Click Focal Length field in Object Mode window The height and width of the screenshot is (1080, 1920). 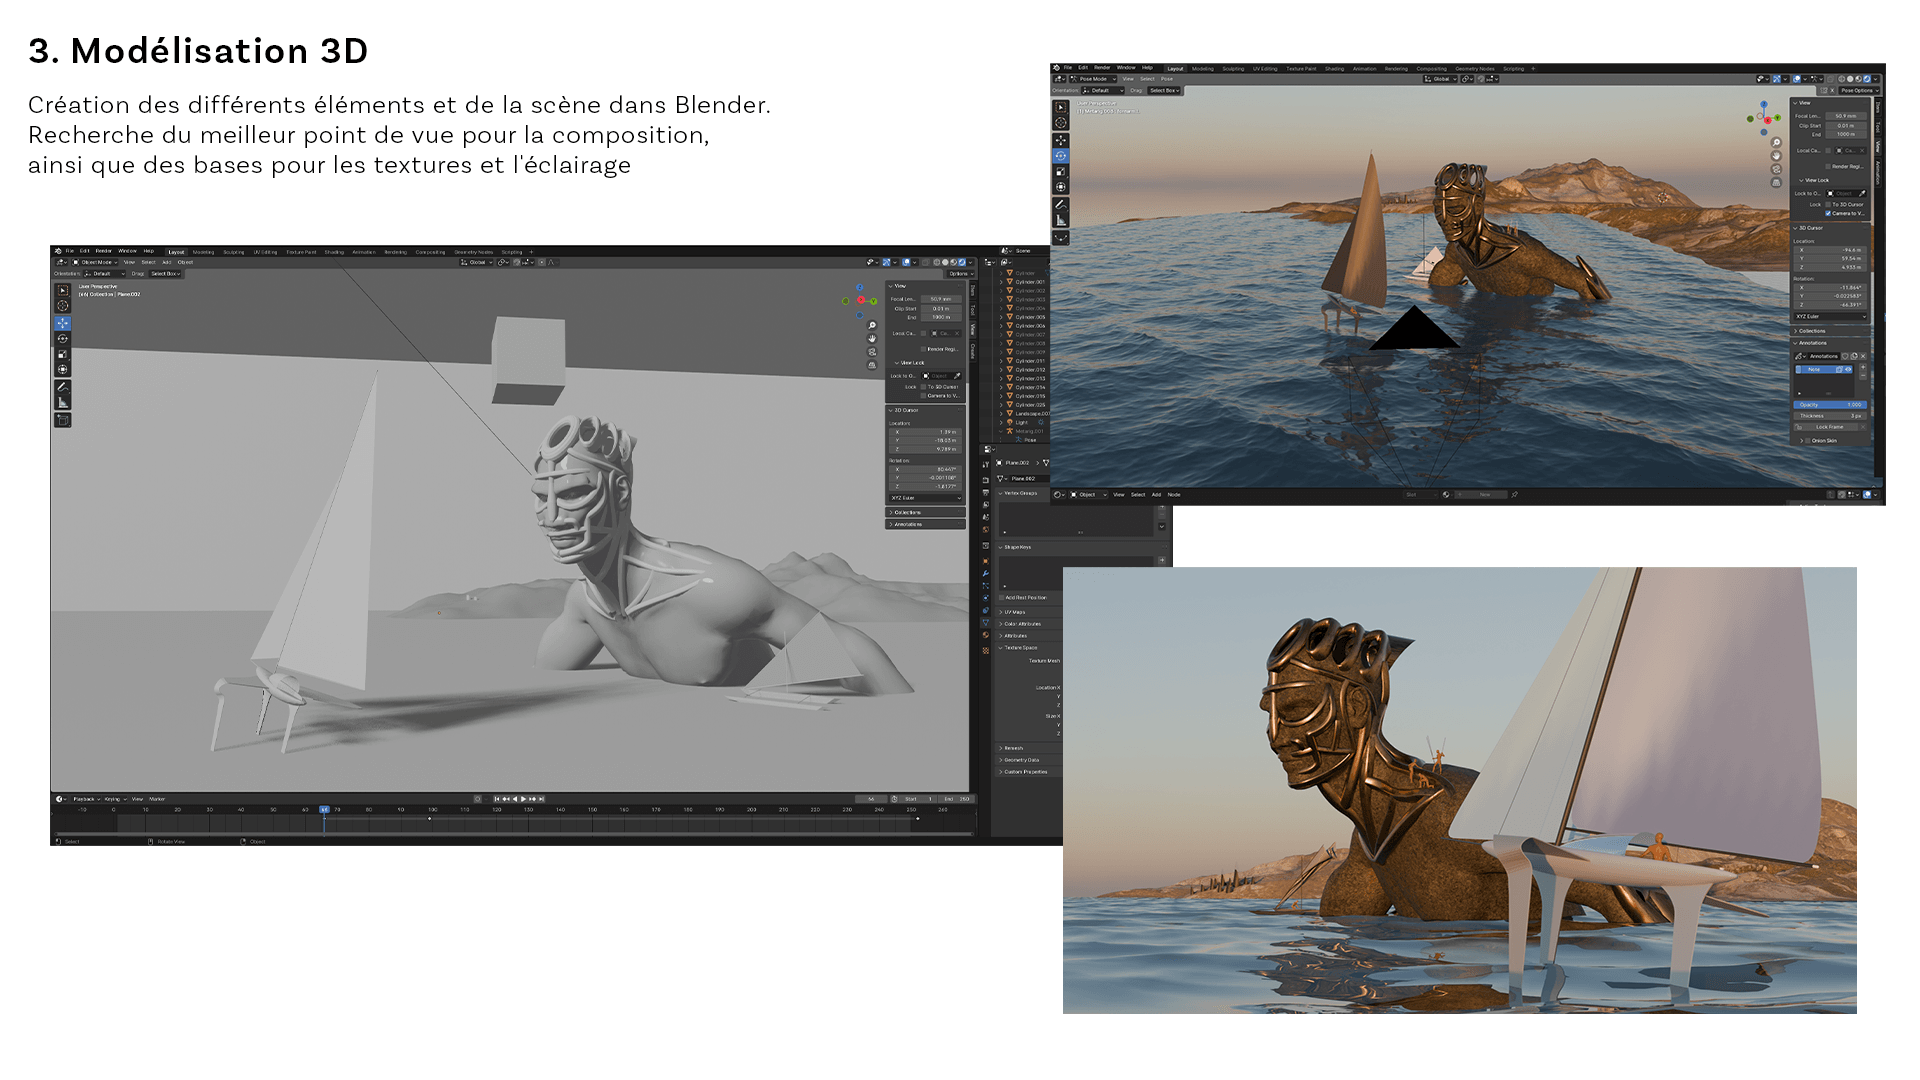940,299
